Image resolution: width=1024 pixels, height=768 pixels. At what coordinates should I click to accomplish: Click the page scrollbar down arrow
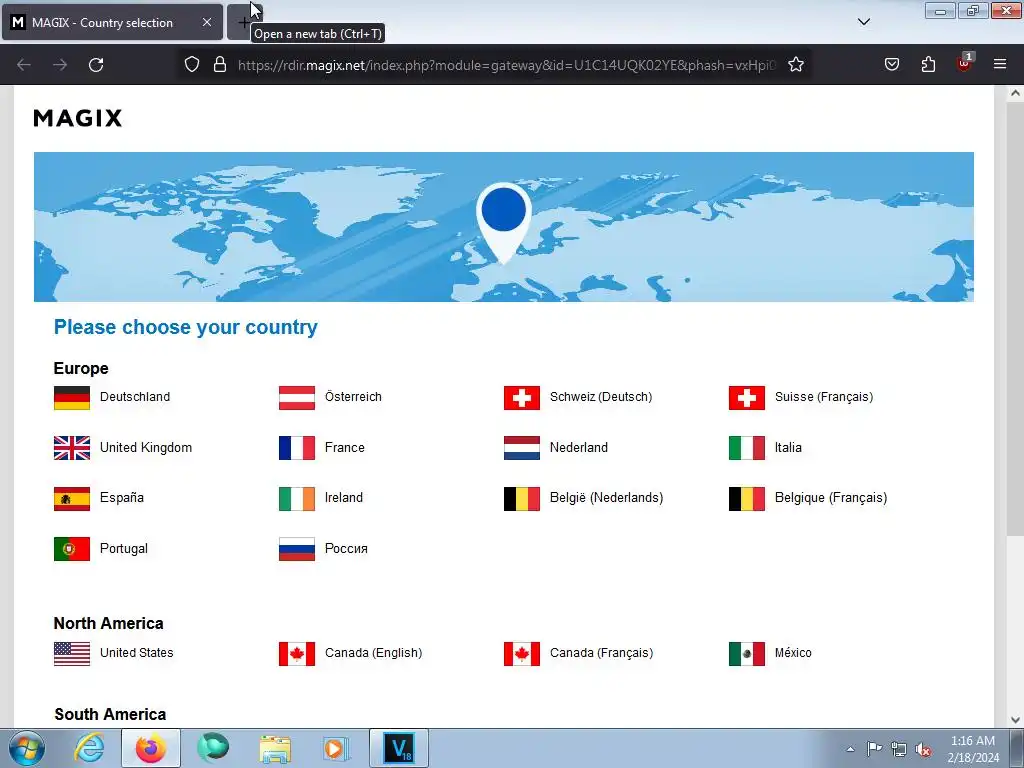click(1015, 720)
